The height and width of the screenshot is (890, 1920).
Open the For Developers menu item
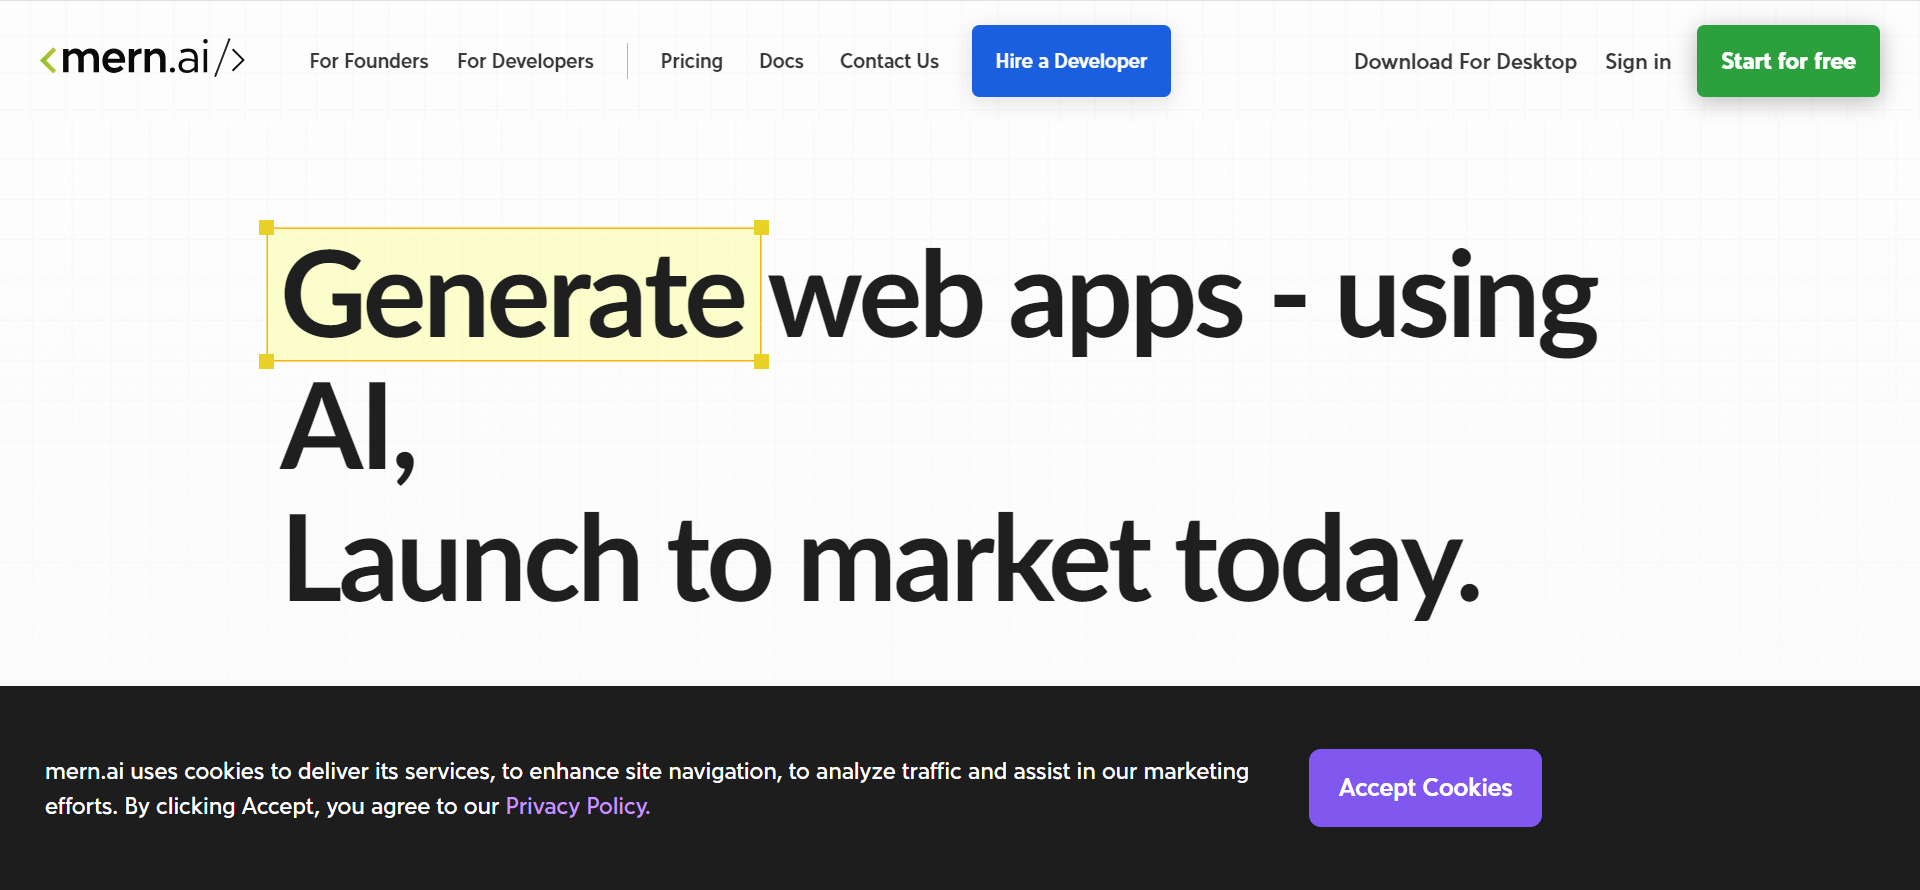[525, 61]
